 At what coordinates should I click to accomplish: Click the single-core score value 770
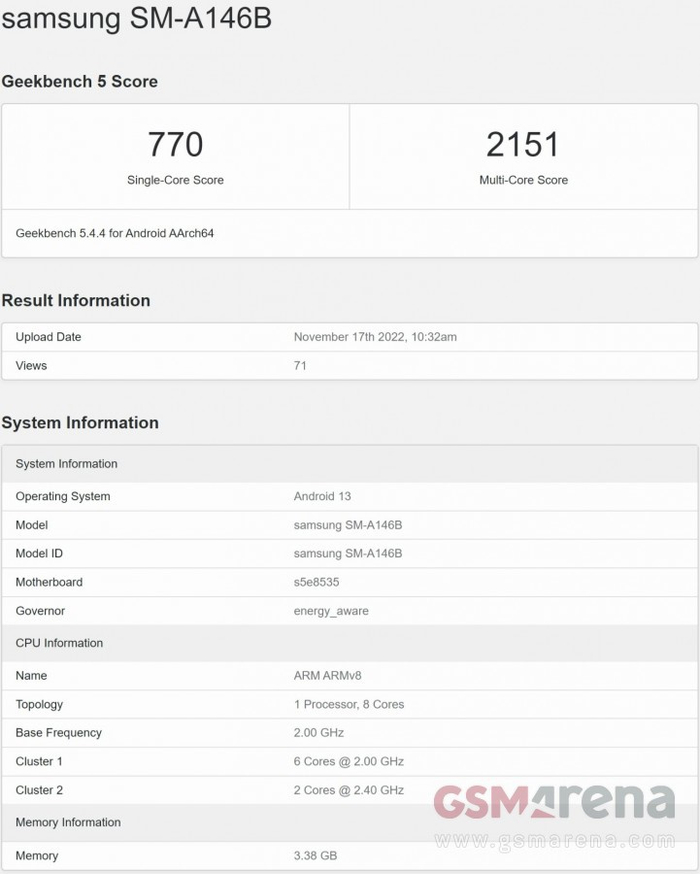176,144
